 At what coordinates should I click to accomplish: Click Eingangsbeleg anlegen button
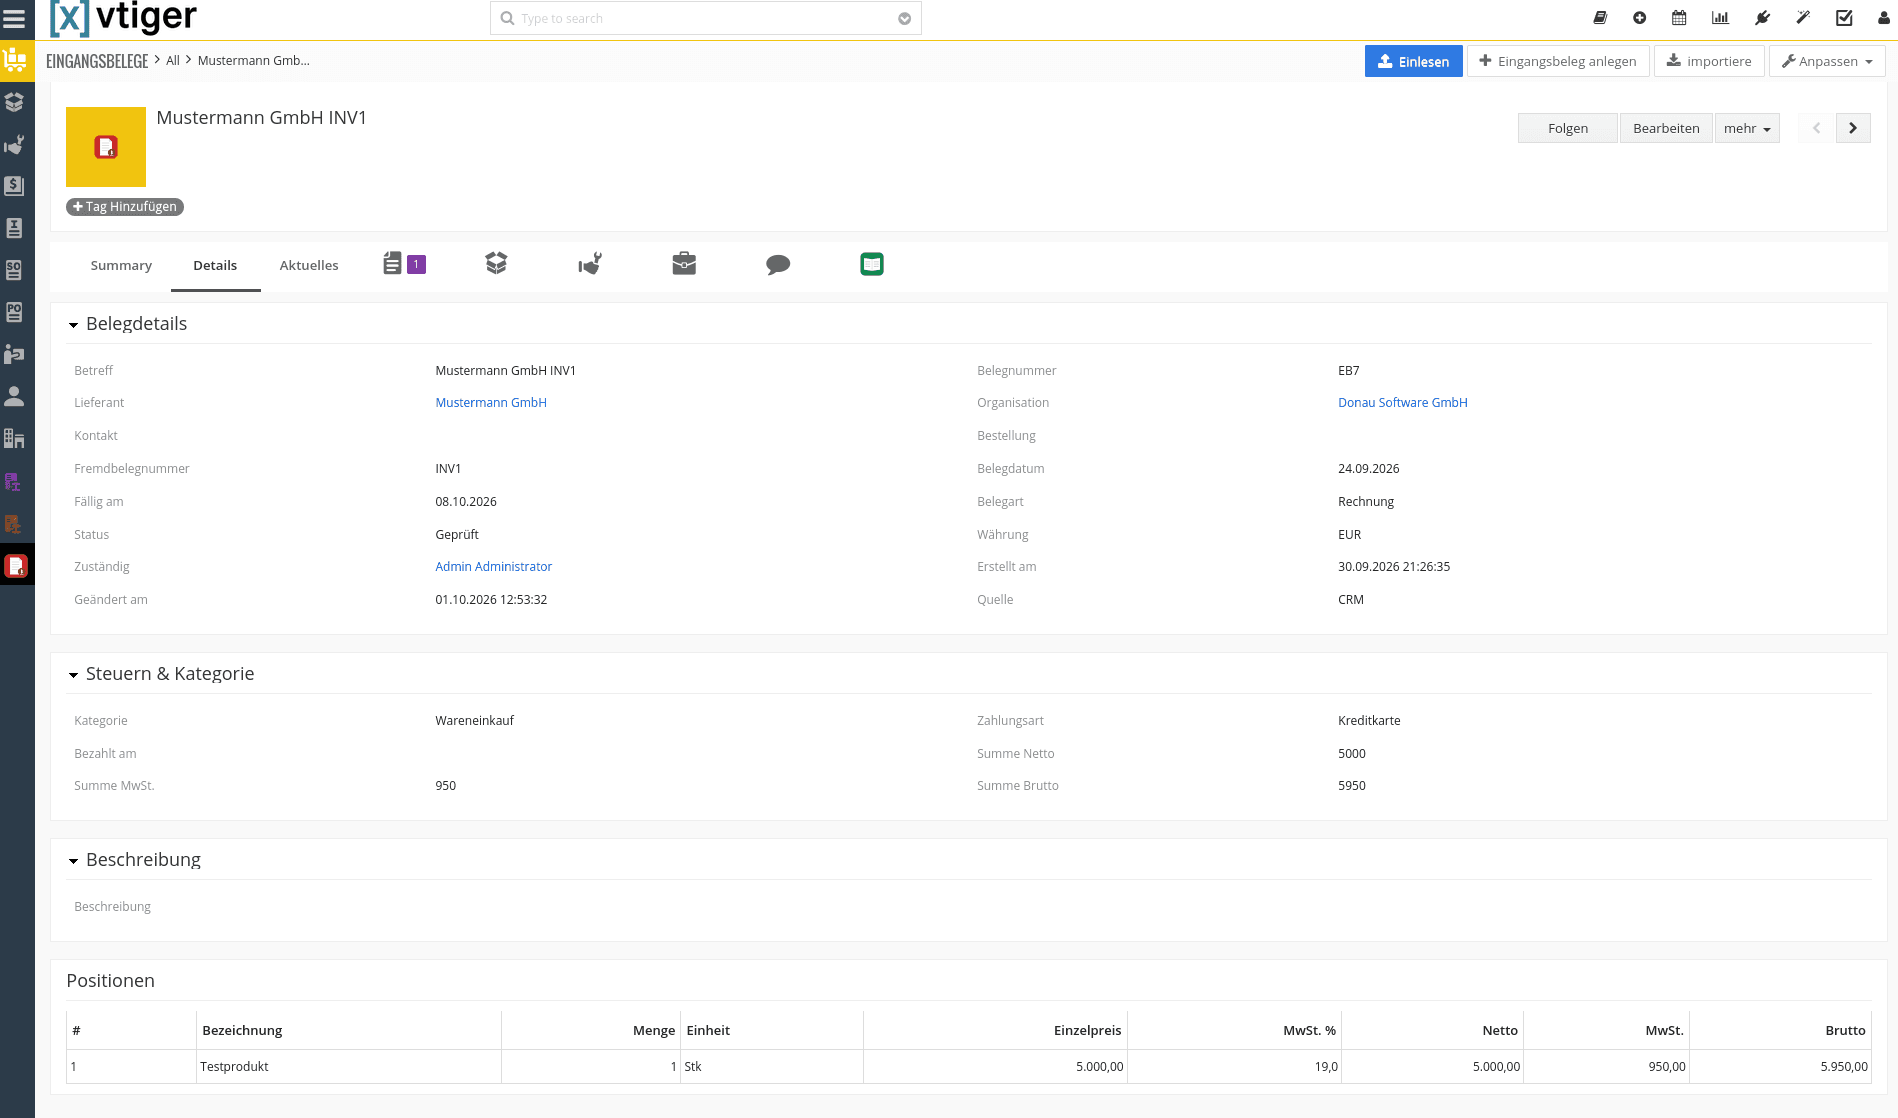tap(1558, 61)
